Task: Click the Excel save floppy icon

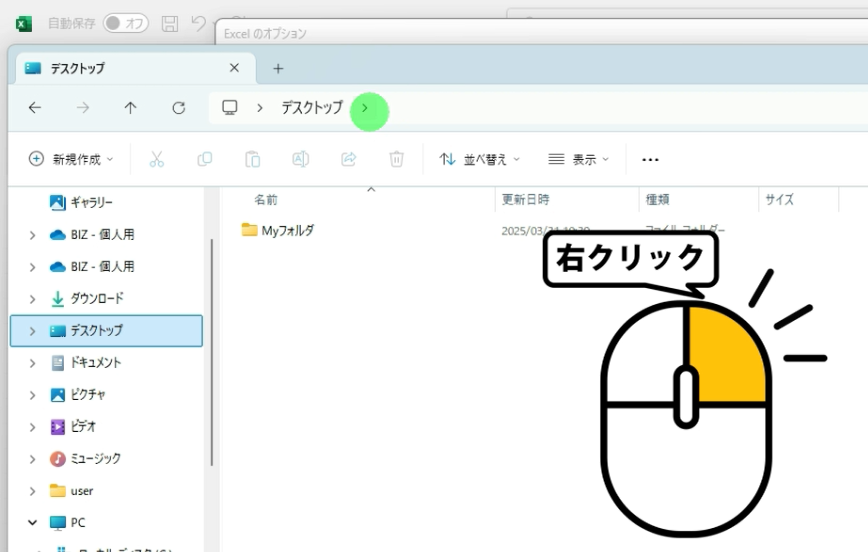Action: [169, 23]
